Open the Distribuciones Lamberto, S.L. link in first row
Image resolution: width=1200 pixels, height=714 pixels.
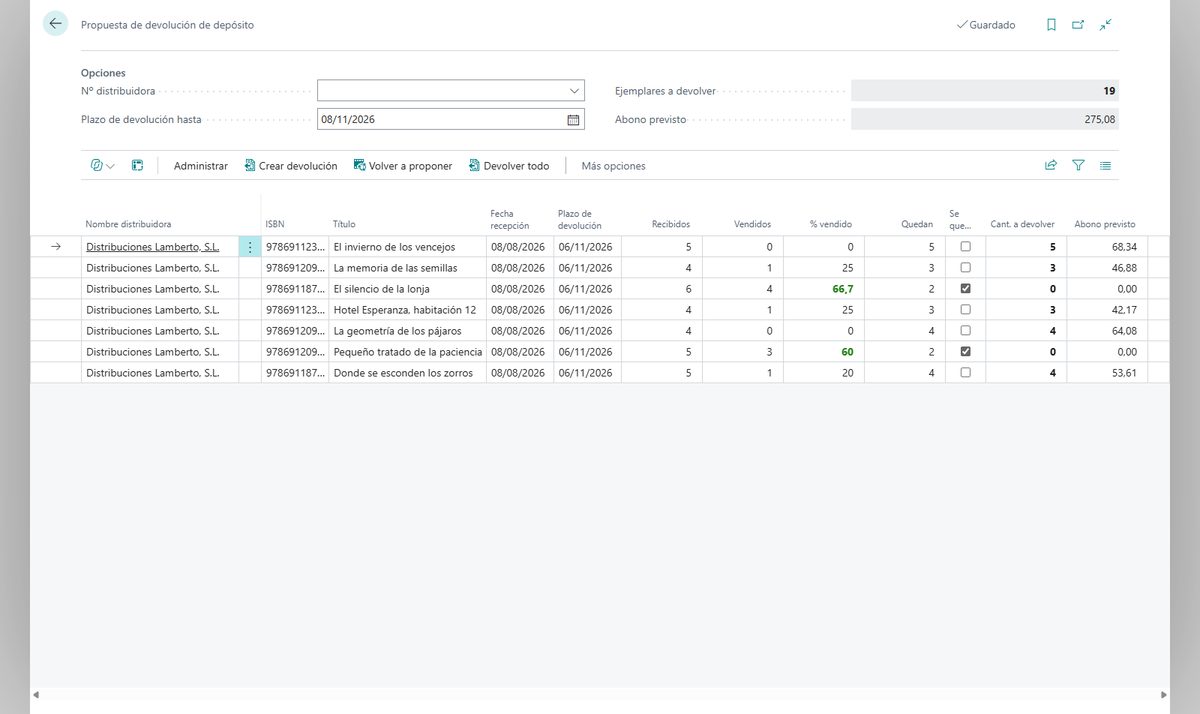coord(153,247)
